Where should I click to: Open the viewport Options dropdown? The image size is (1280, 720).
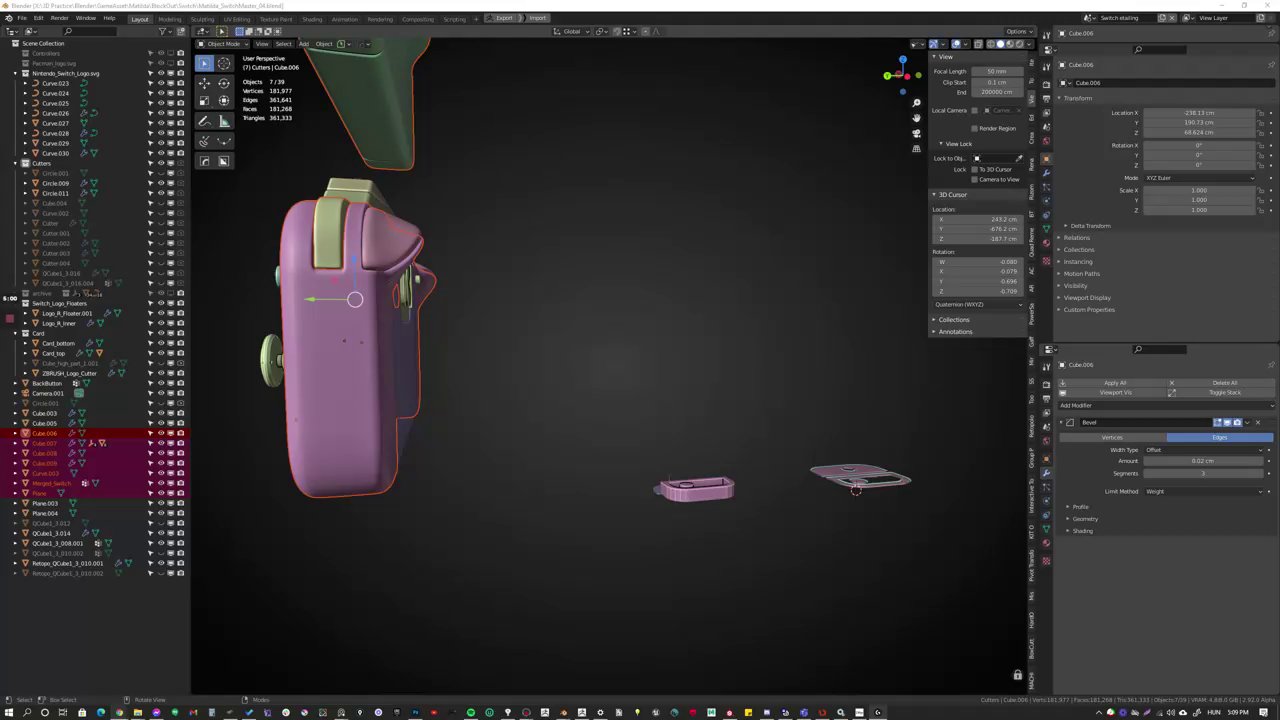[1020, 31]
